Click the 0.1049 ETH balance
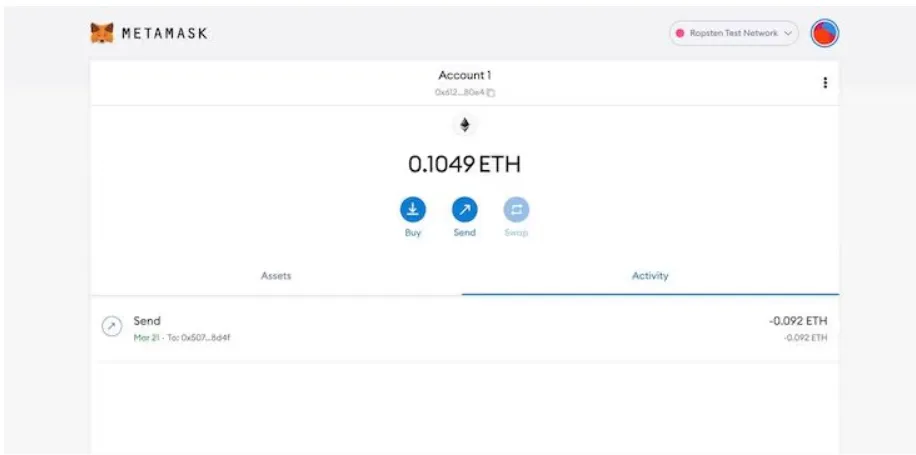 pos(464,165)
